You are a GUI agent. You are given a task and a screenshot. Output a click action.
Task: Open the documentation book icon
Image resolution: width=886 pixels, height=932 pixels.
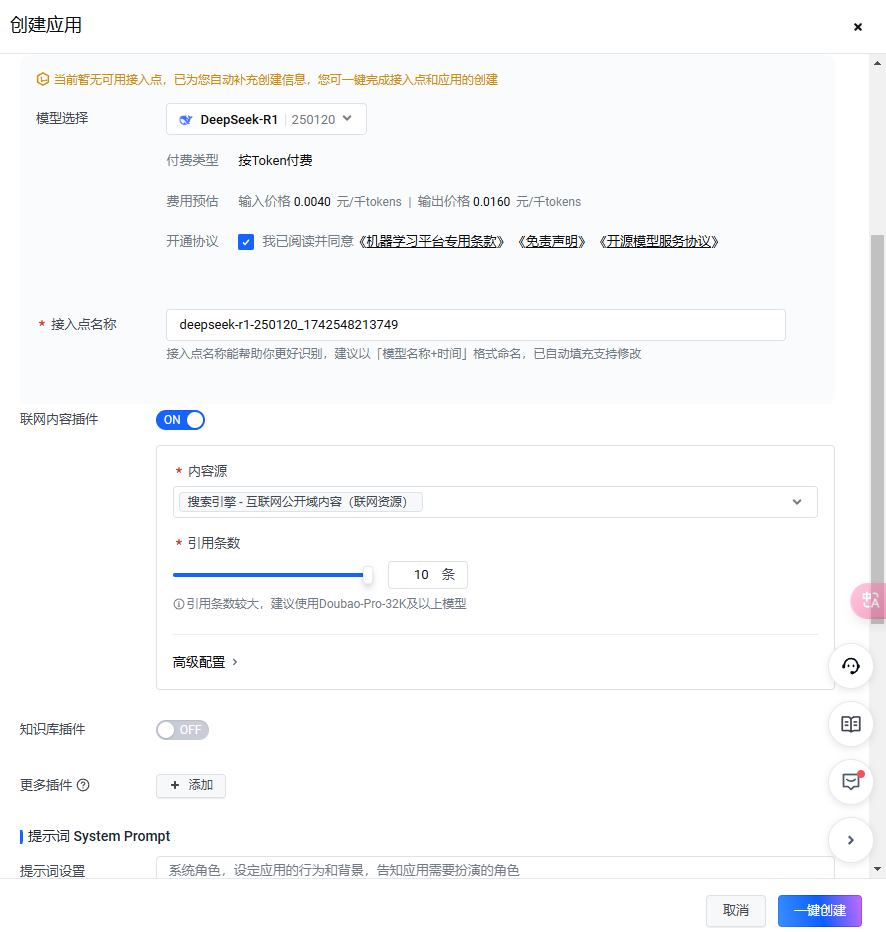coord(851,724)
